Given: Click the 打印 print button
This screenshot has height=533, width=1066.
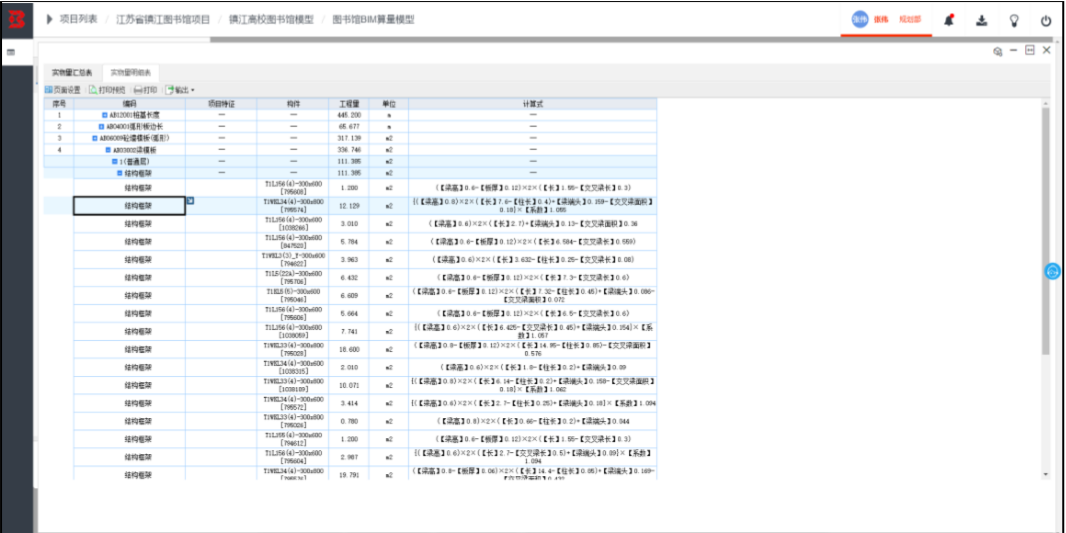Looking at the screenshot, I should tap(145, 90).
